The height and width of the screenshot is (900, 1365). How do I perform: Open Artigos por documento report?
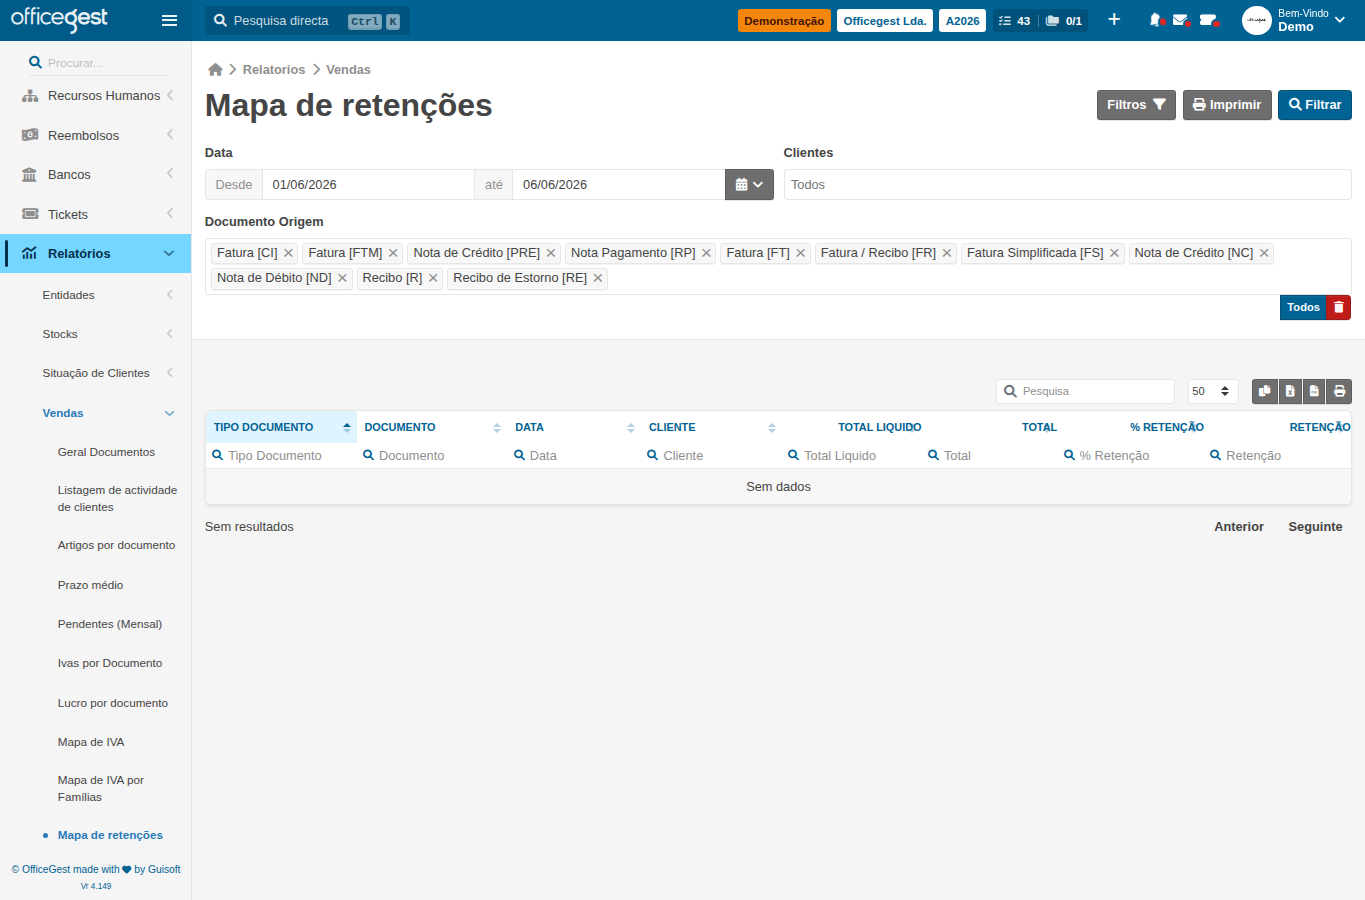pos(116,545)
